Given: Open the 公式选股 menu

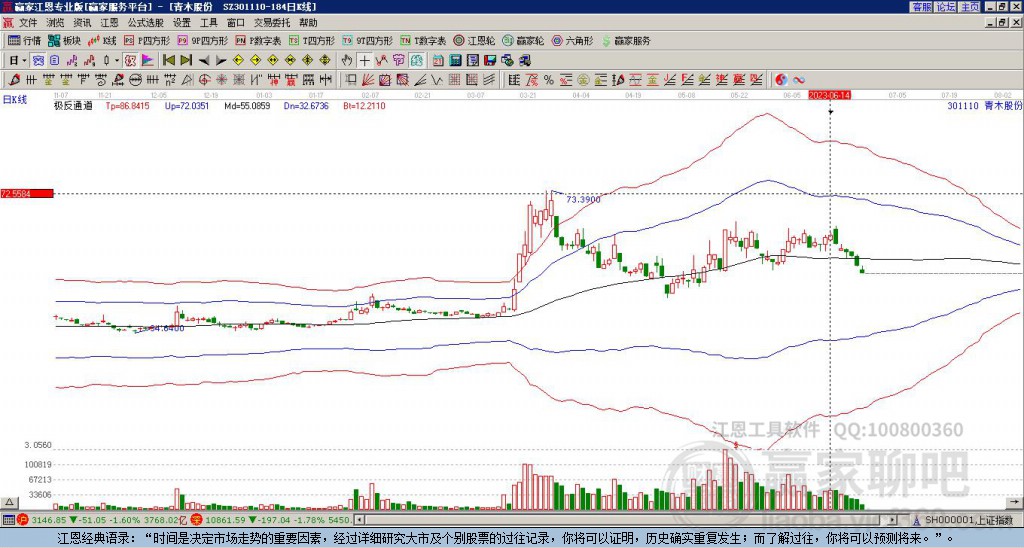Looking at the screenshot, I should point(146,23).
